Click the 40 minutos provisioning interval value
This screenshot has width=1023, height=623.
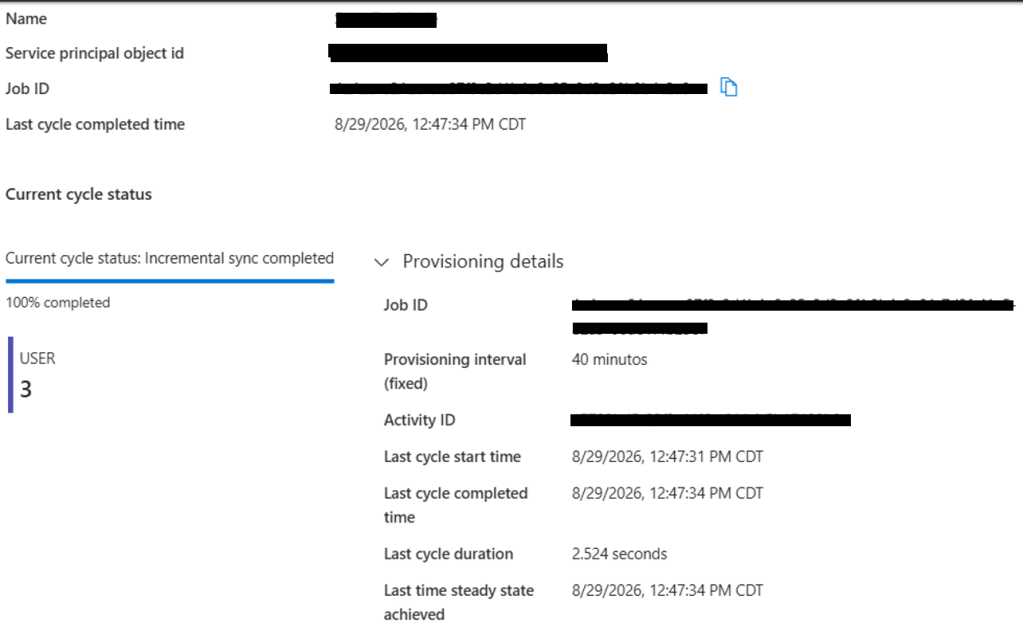[609, 359]
